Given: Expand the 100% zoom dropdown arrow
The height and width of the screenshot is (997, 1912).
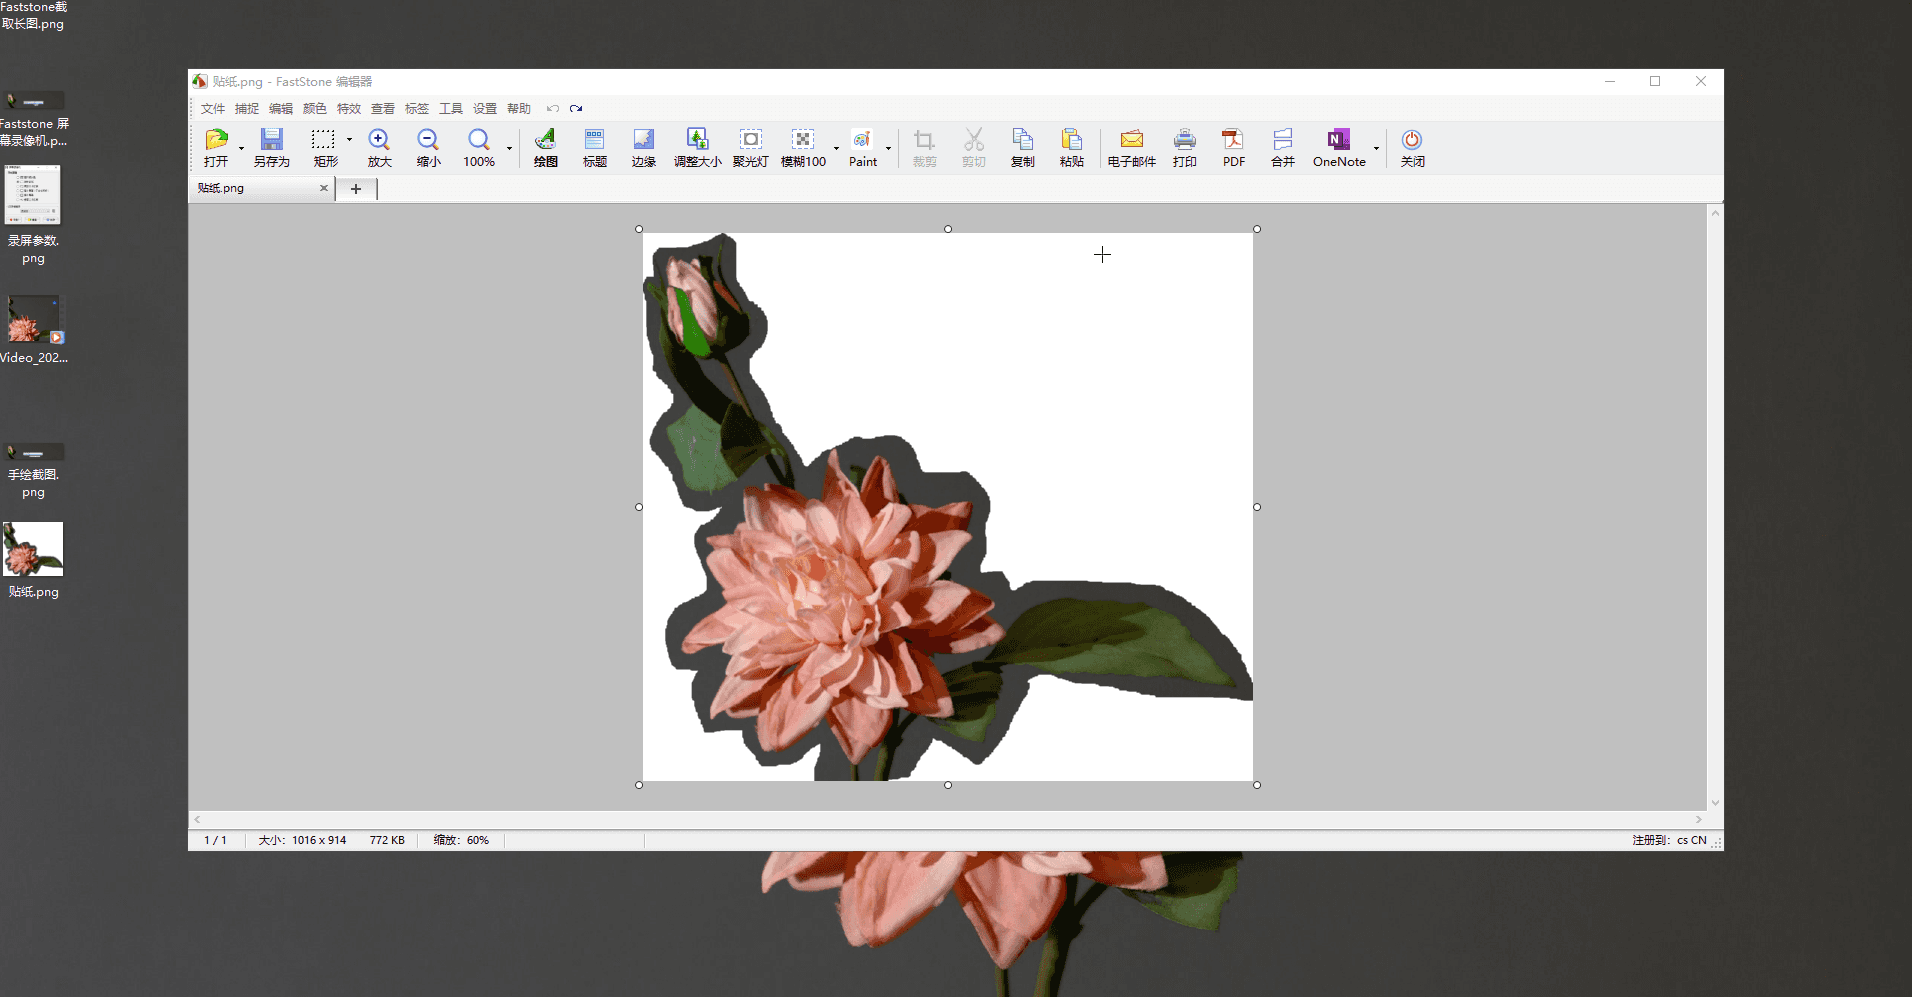Looking at the screenshot, I should click(509, 149).
